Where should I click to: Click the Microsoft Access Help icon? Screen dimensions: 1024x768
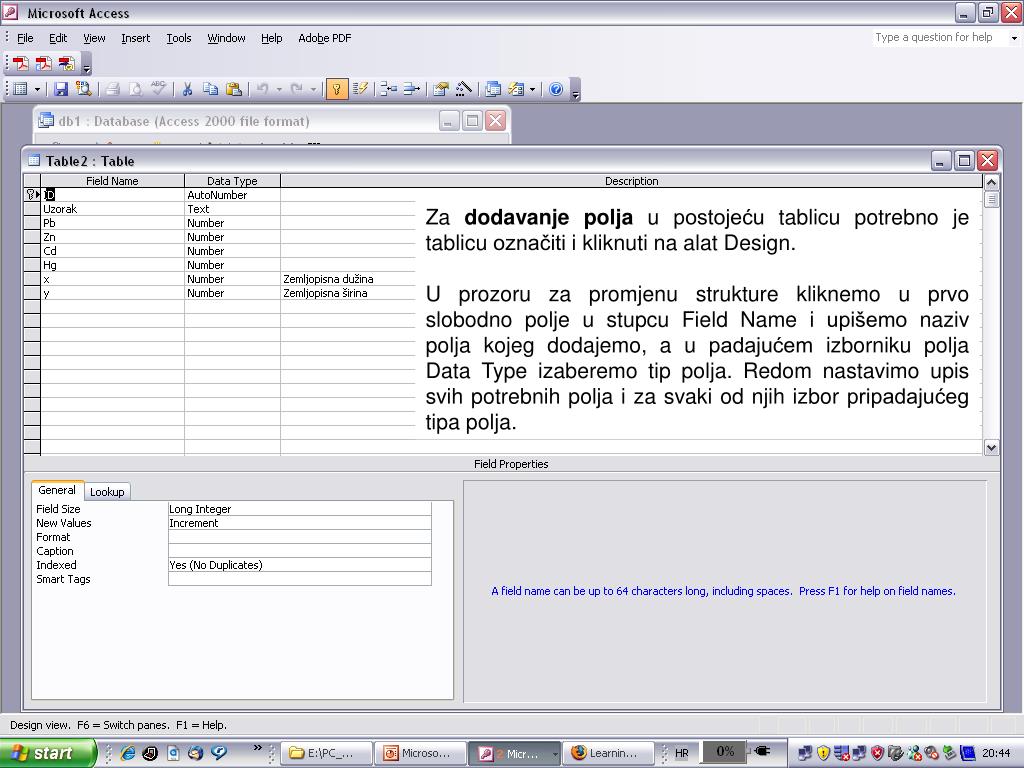(556, 89)
